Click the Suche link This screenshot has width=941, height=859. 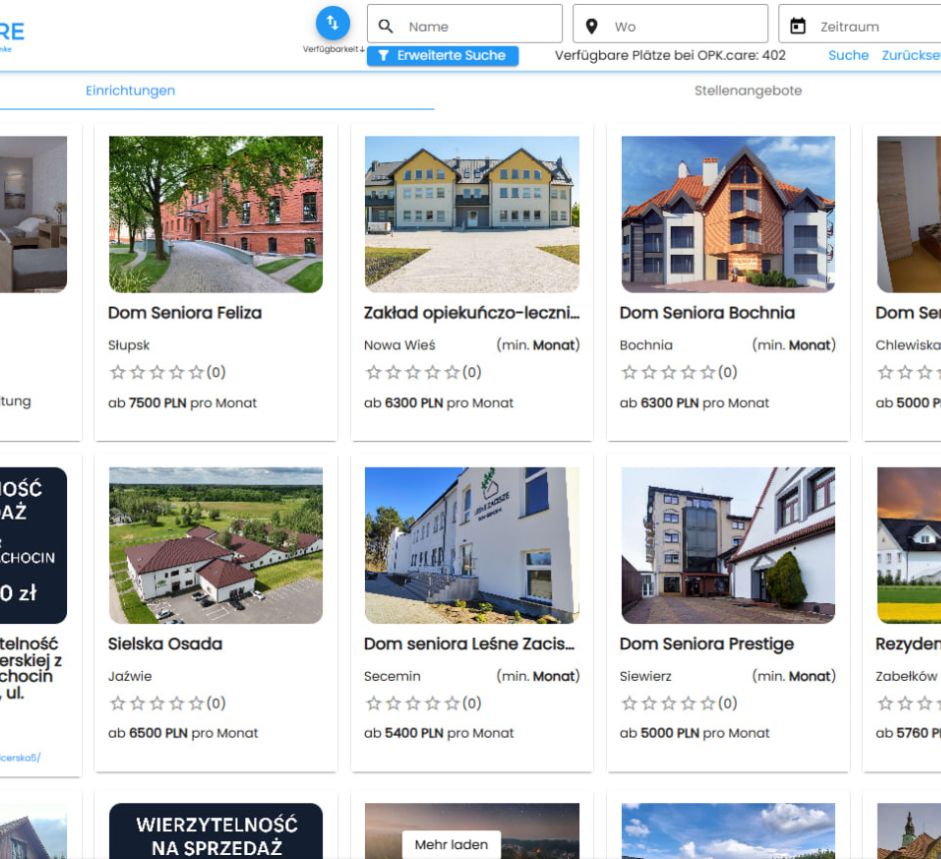click(x=848, y=56)
